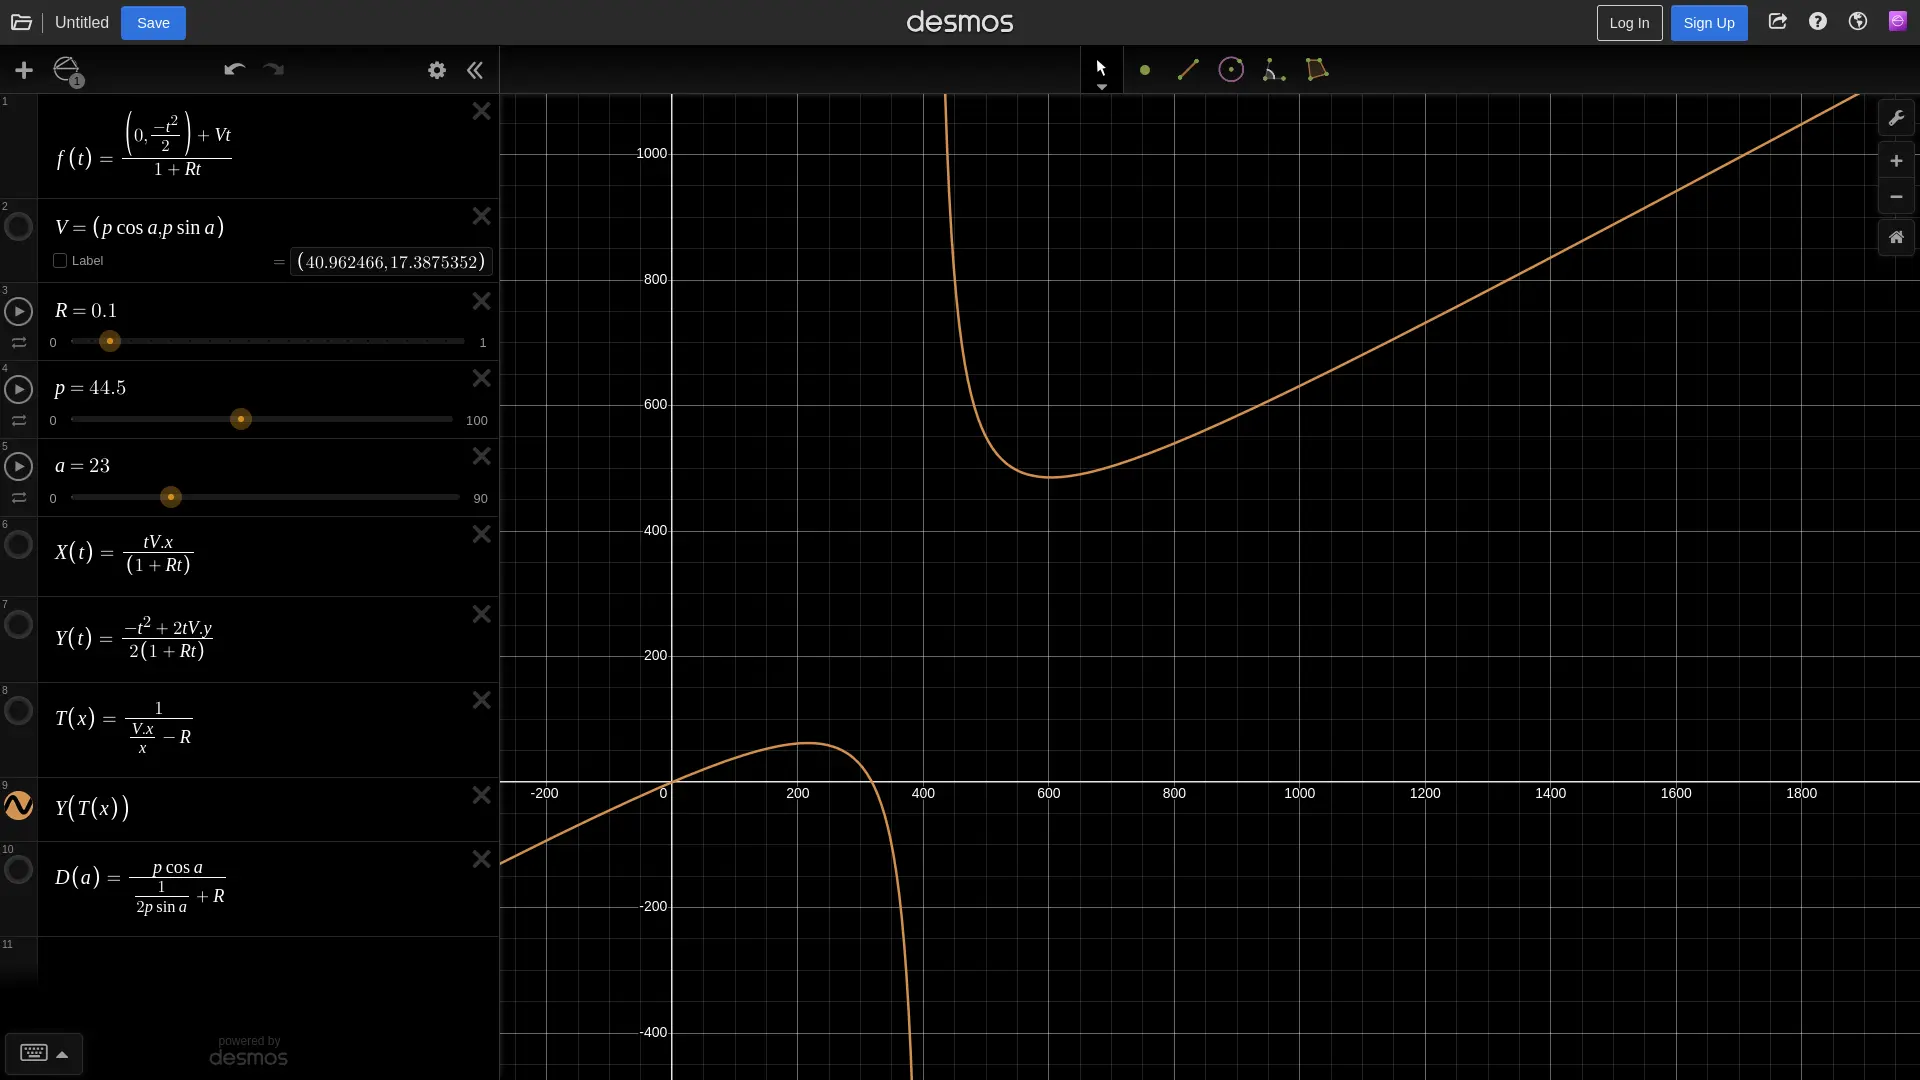Select the Polygon tool

point(1317,70)
